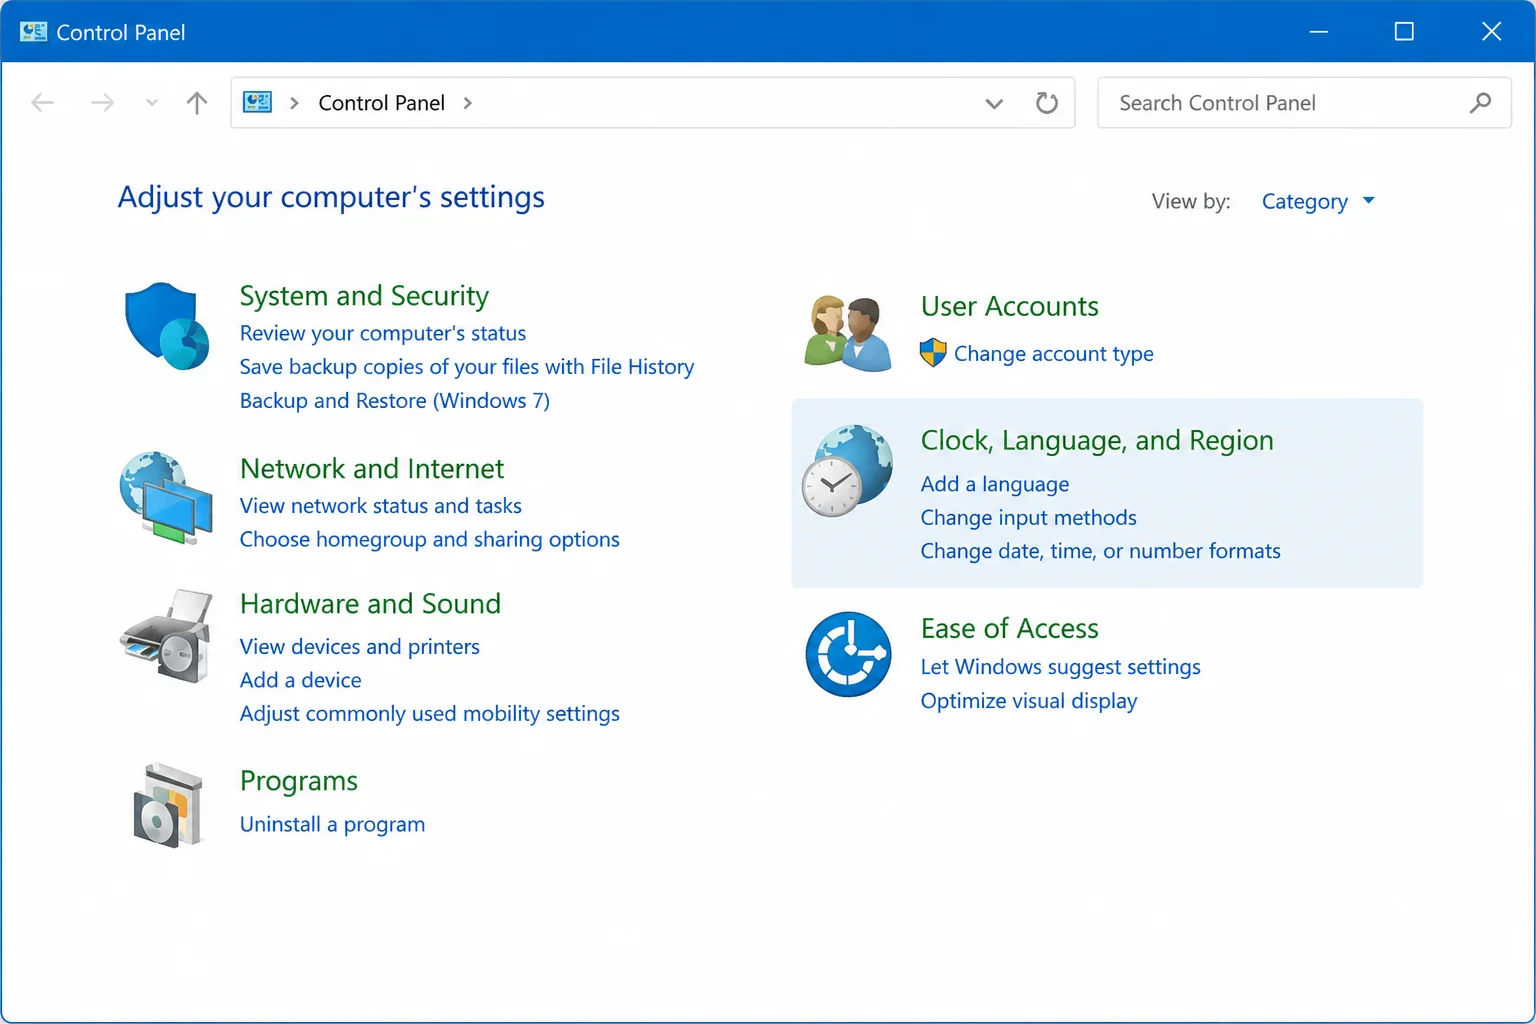Adjust commonly used mobility settings
This screenshot has height=1024, width=1536.
point(430,714)
